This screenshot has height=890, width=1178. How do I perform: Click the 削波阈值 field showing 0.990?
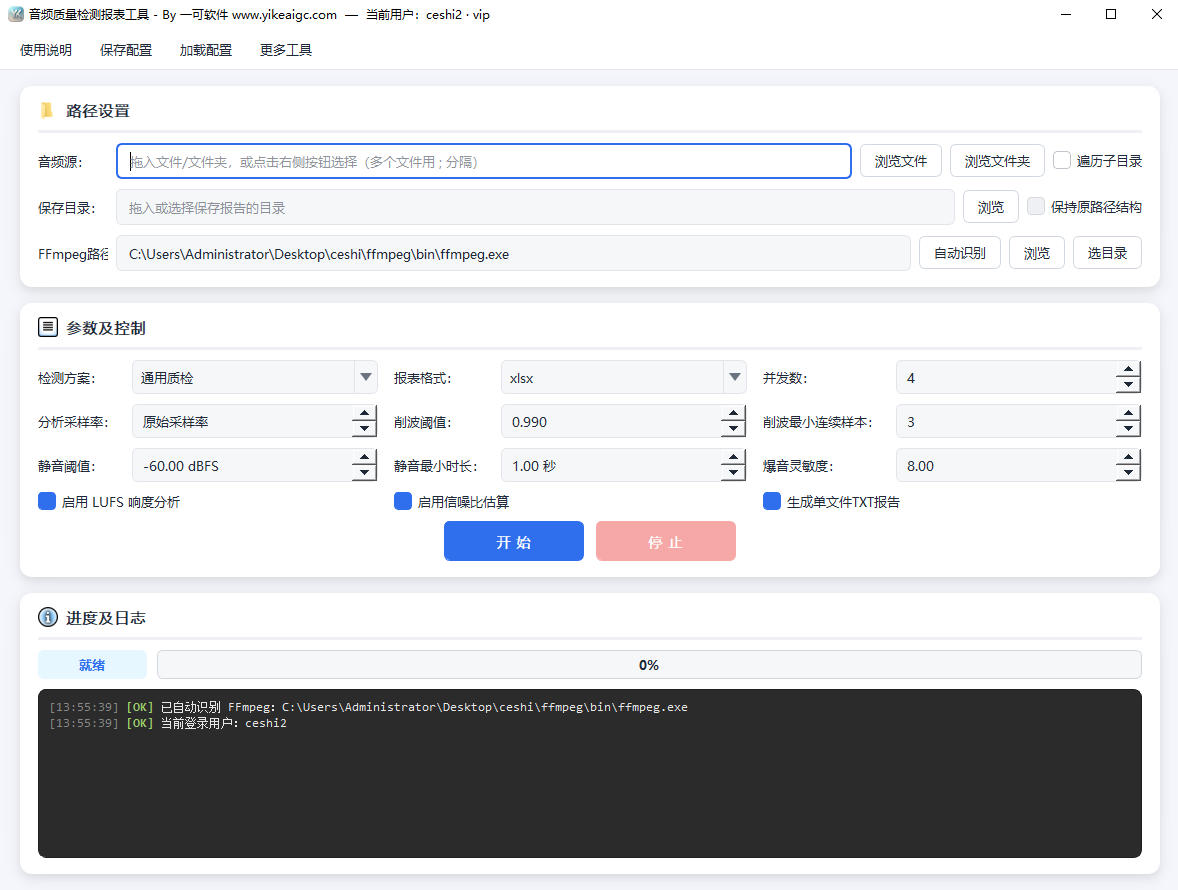[x=611, y=422]
